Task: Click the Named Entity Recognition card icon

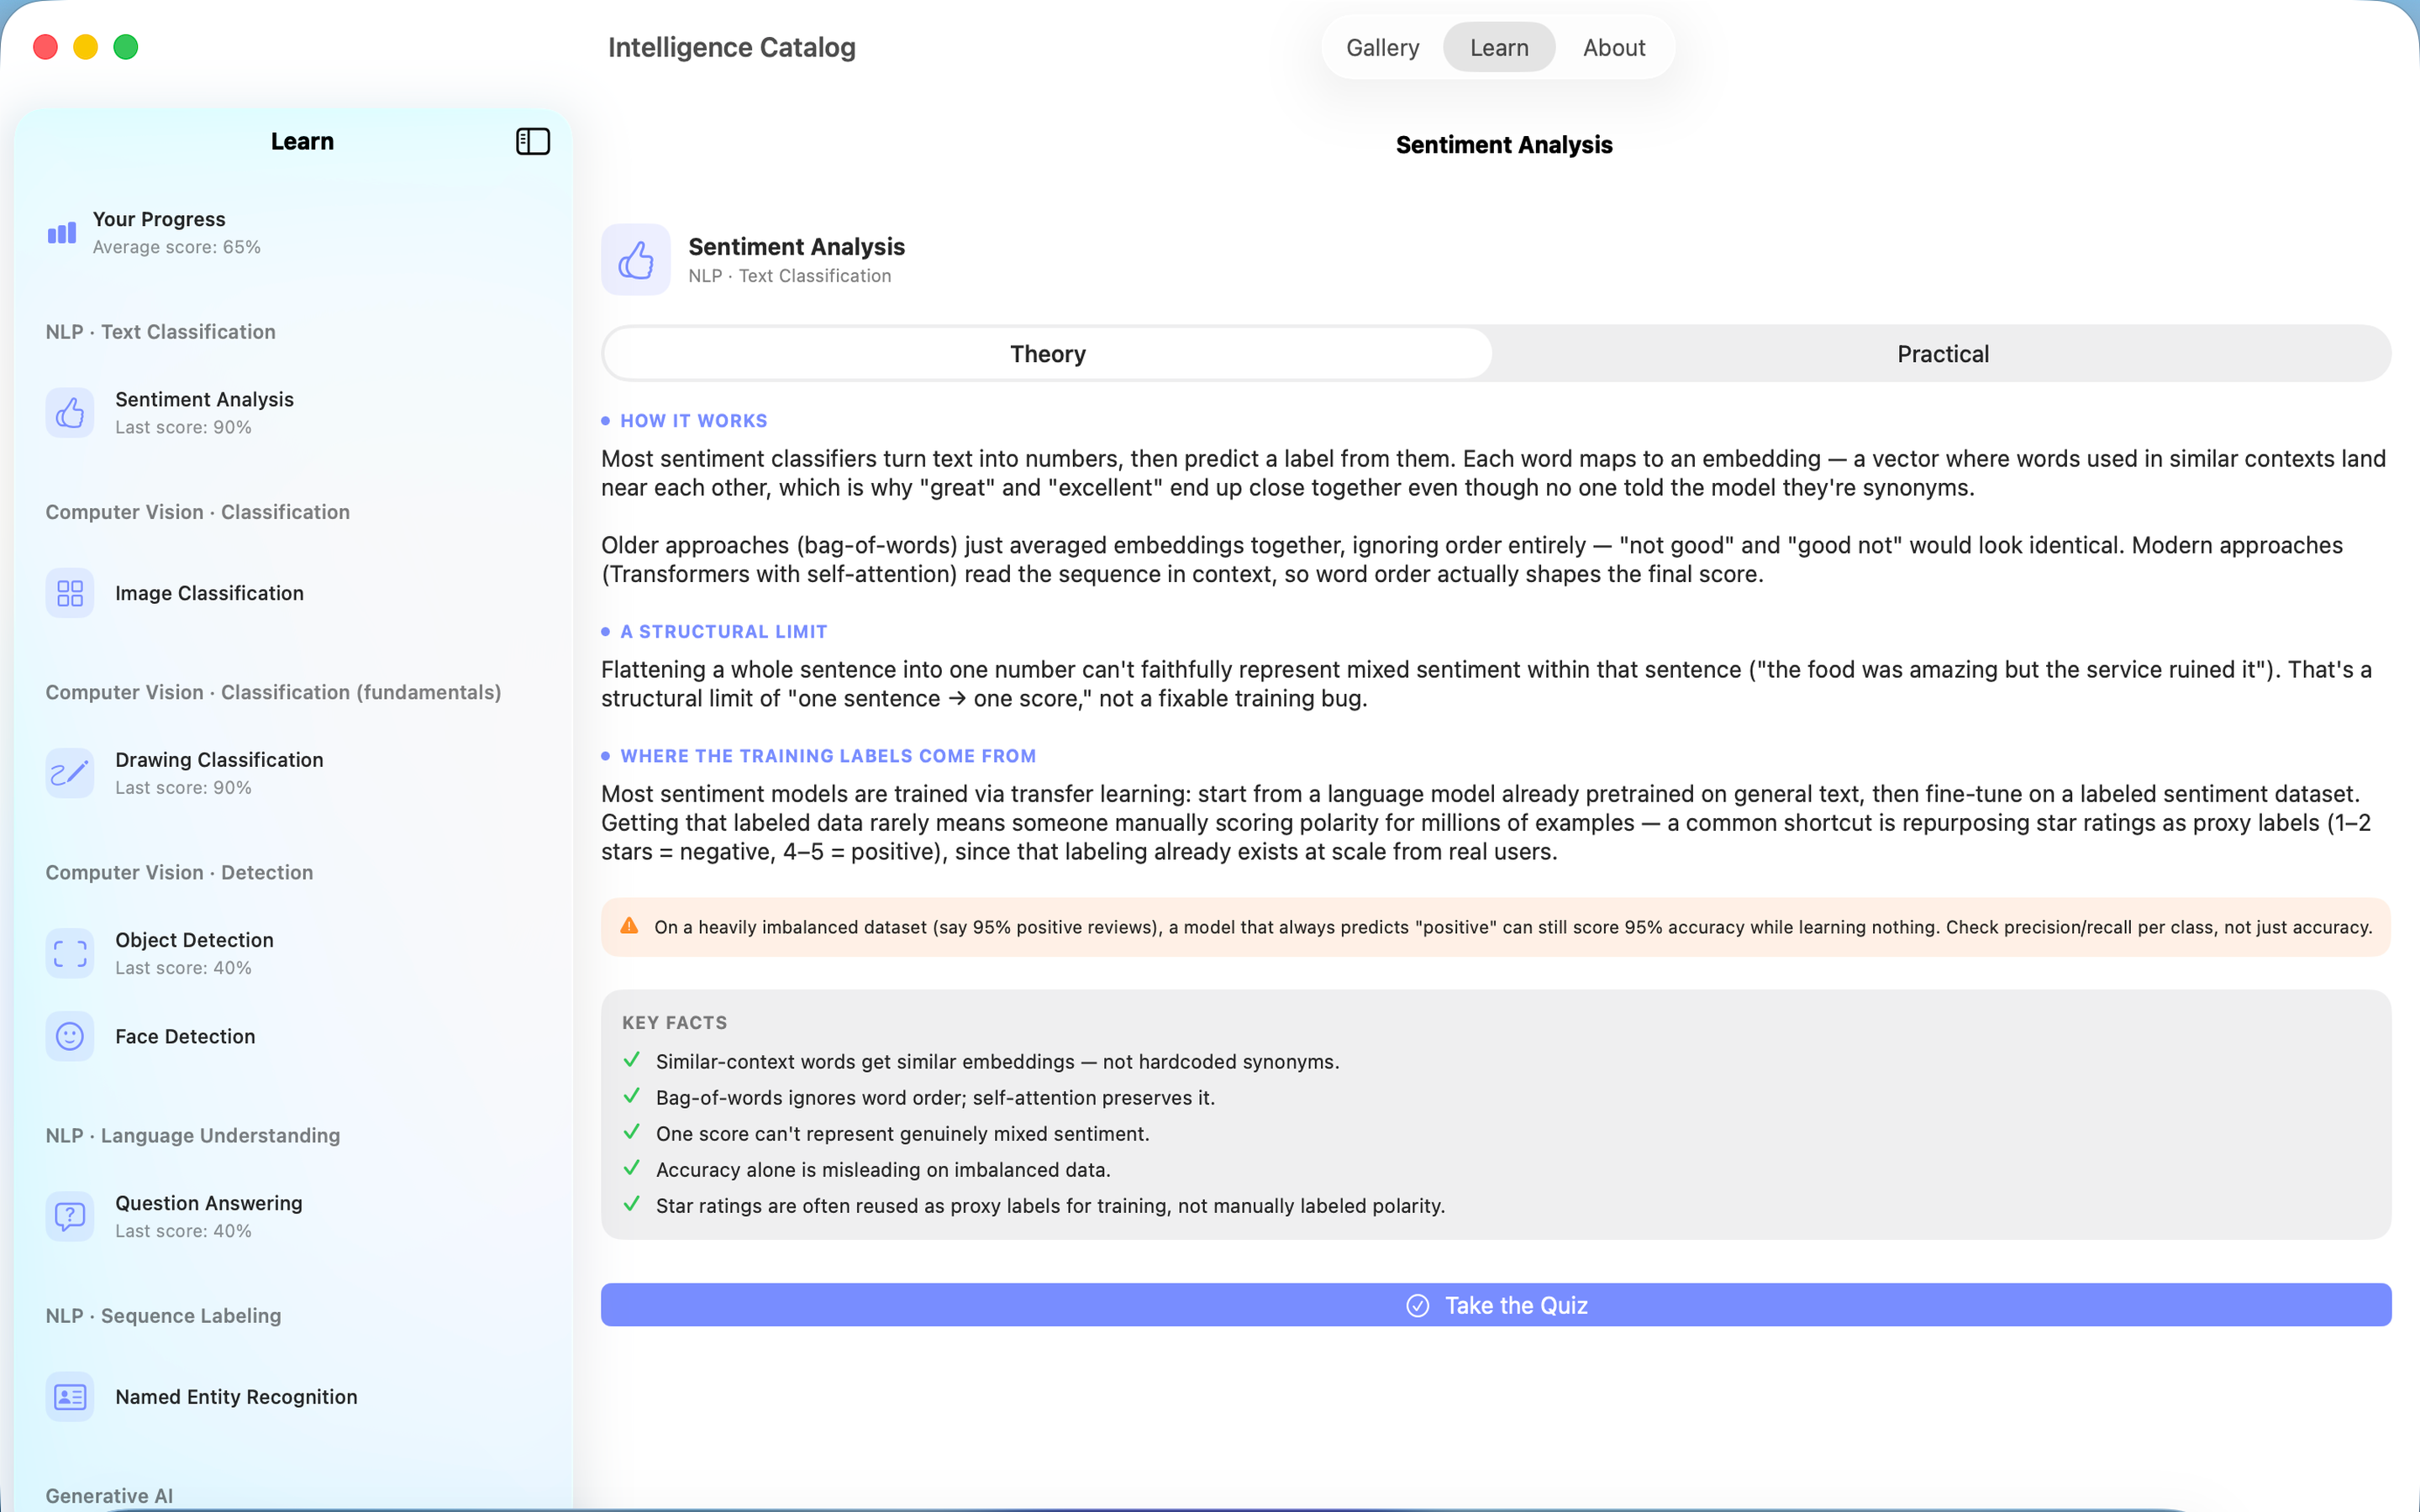Action: [x=70, y=1396]
